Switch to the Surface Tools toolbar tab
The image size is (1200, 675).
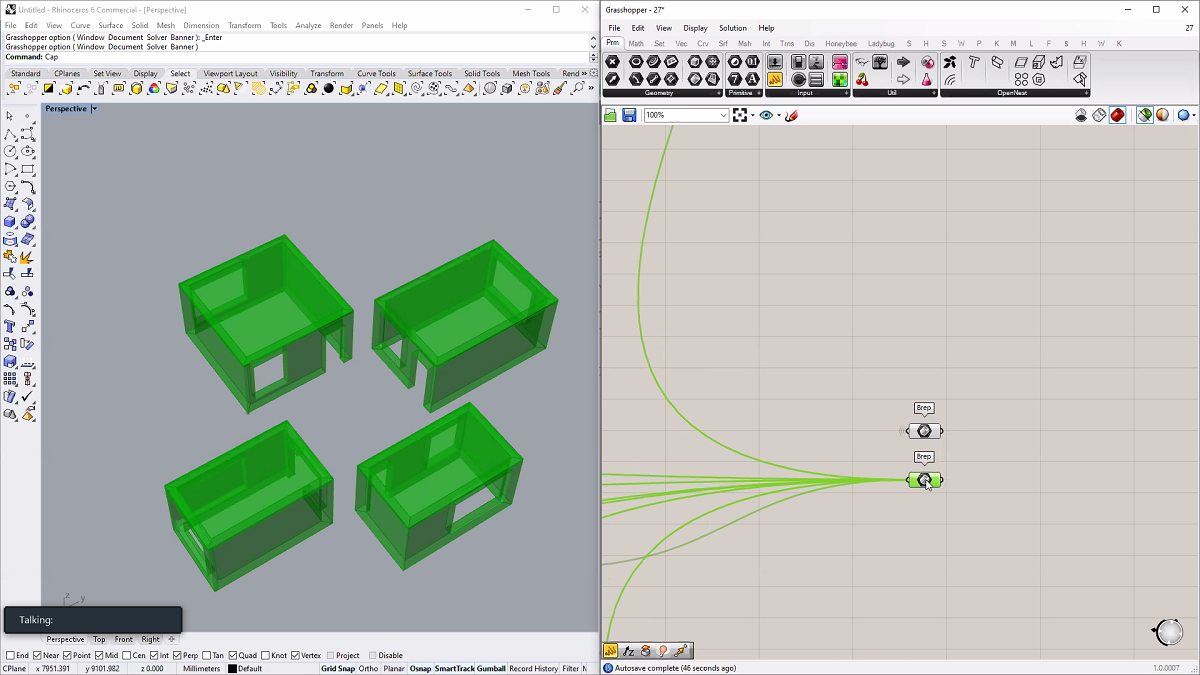429,73
